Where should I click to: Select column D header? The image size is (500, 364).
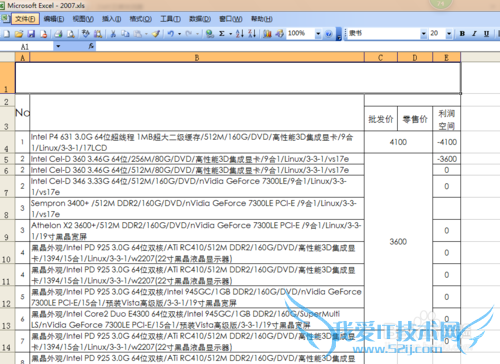[x=415, y=57]
